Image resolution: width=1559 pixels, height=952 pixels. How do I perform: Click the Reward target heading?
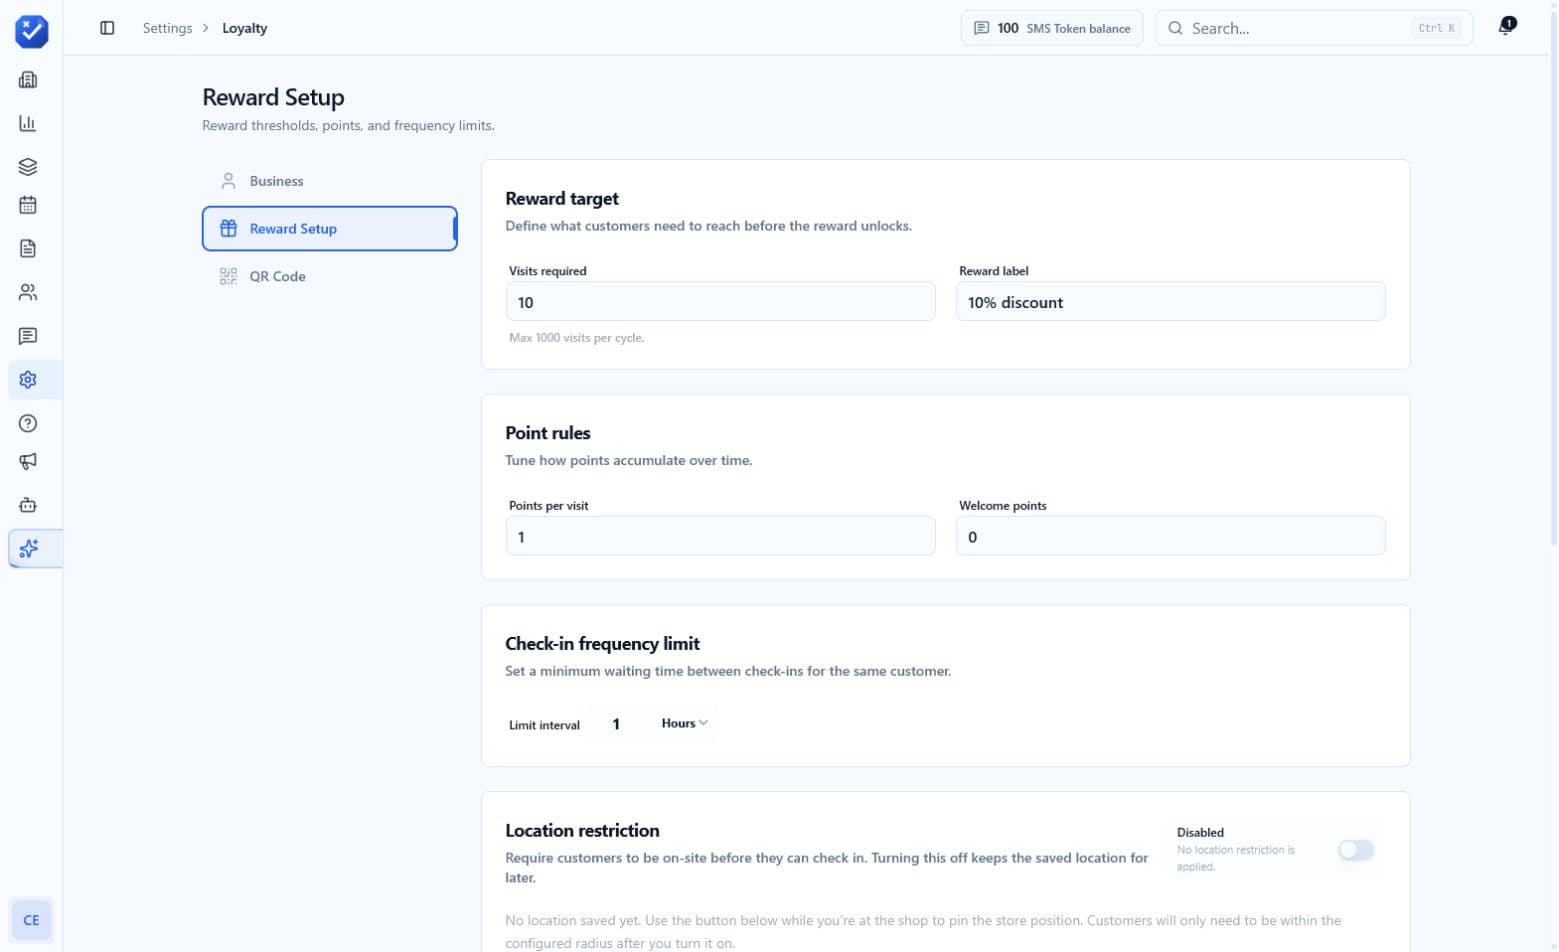click(x=562, y=198)
